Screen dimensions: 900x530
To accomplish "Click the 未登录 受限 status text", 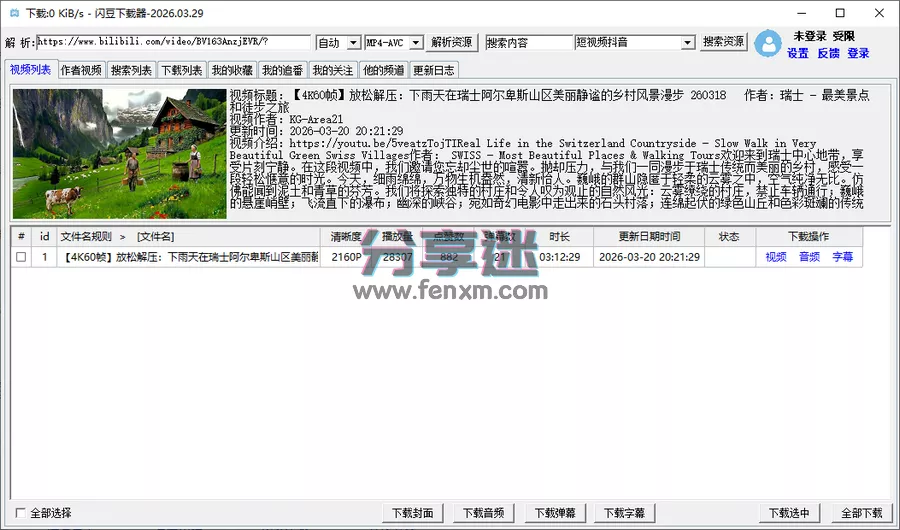I will coord(824,36).
